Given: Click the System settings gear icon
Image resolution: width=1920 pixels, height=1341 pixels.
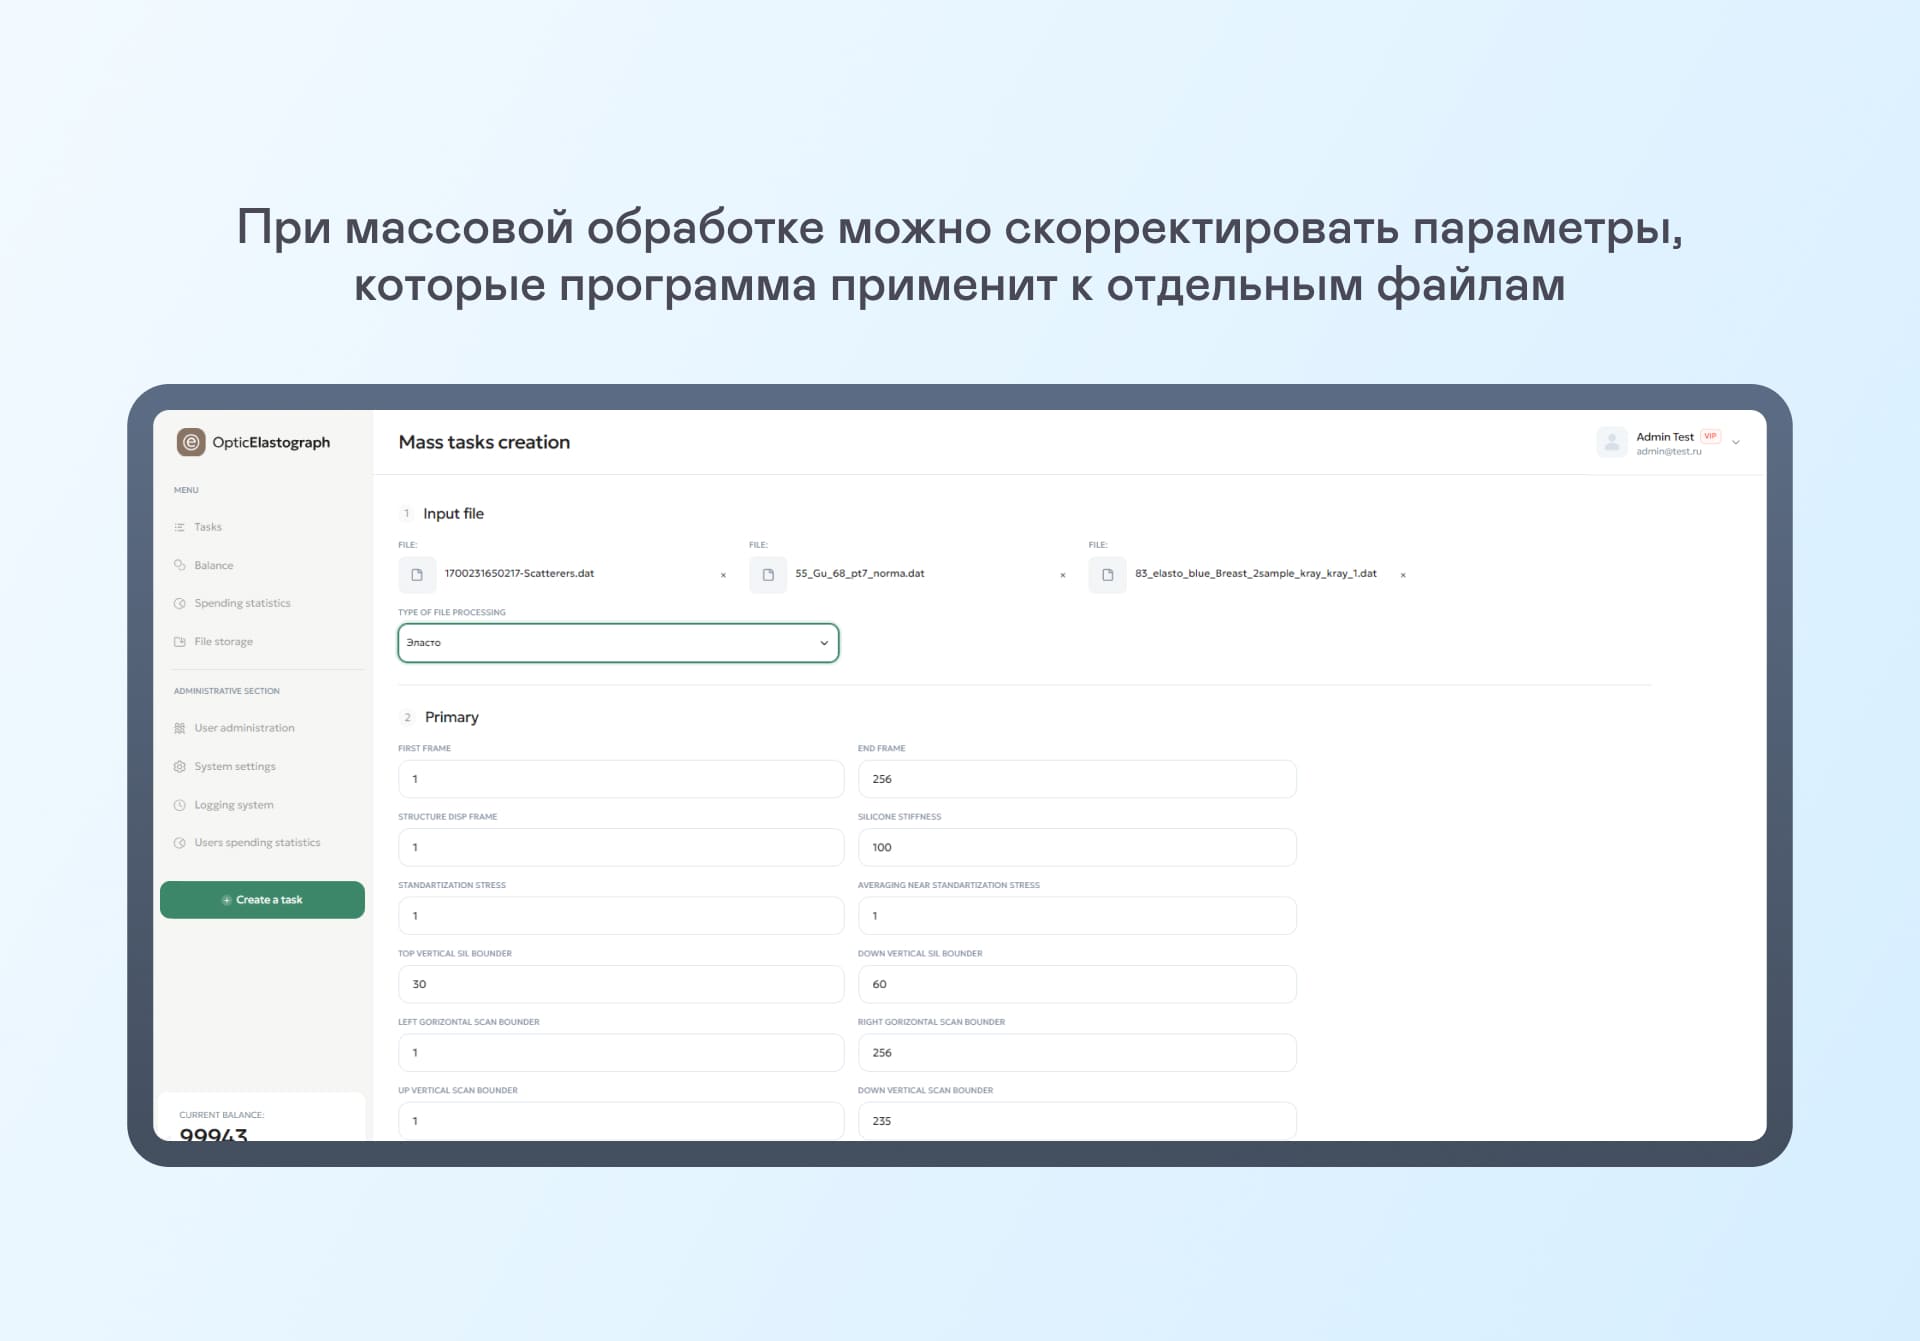Looking at the screenshot, I should (x=180, y=767).
